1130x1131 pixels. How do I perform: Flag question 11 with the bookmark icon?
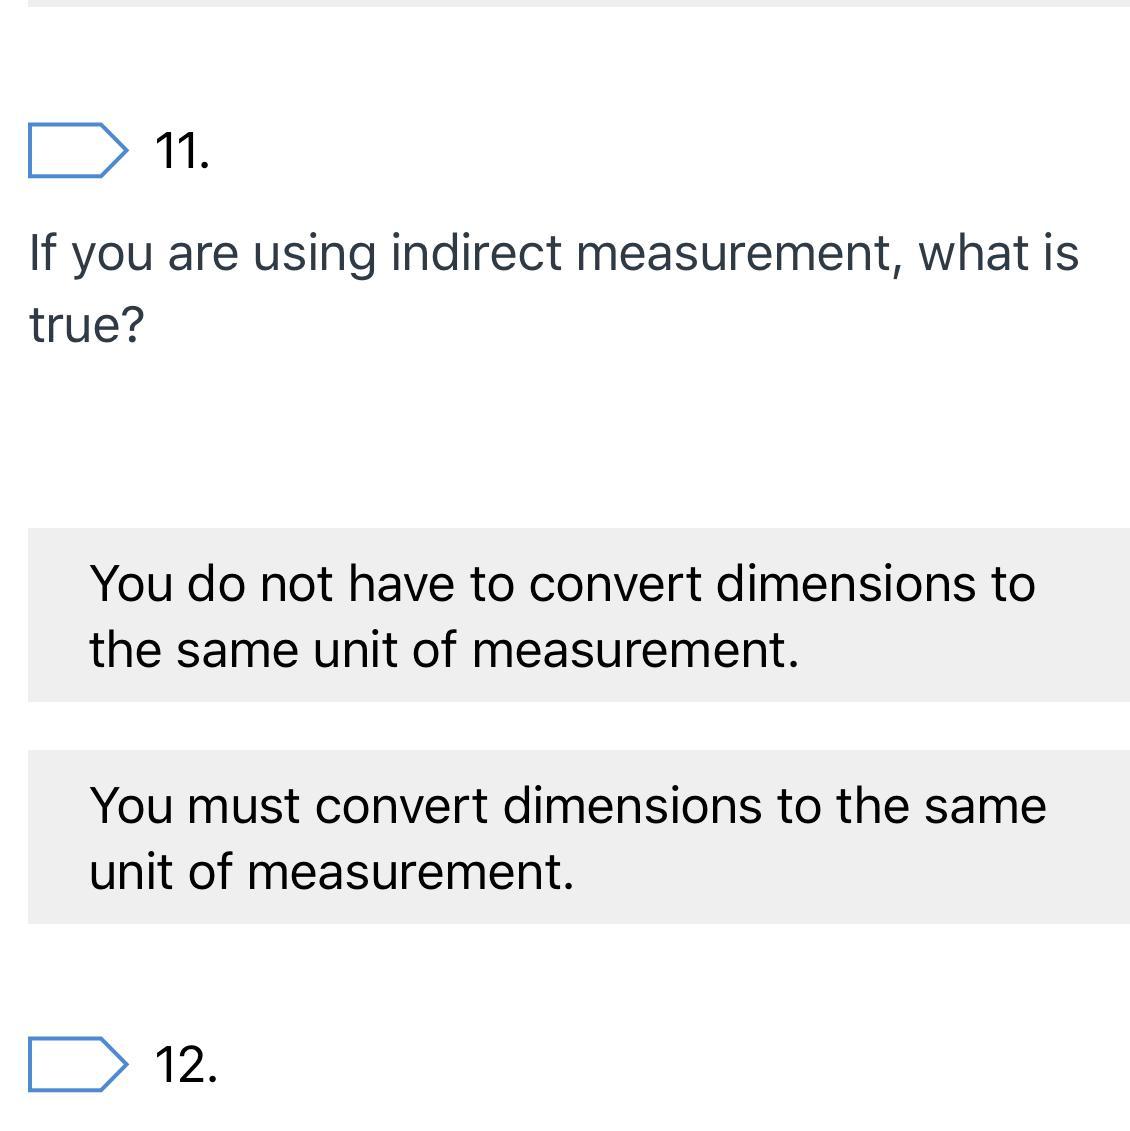[77, 151]
